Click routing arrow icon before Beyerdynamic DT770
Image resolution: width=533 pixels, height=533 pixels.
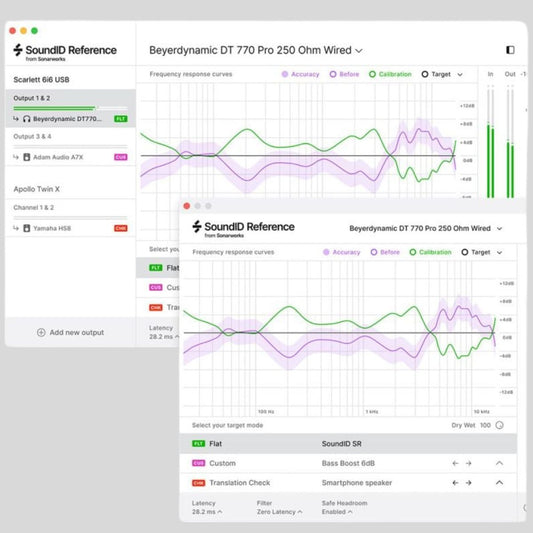[x=16, y=119]
